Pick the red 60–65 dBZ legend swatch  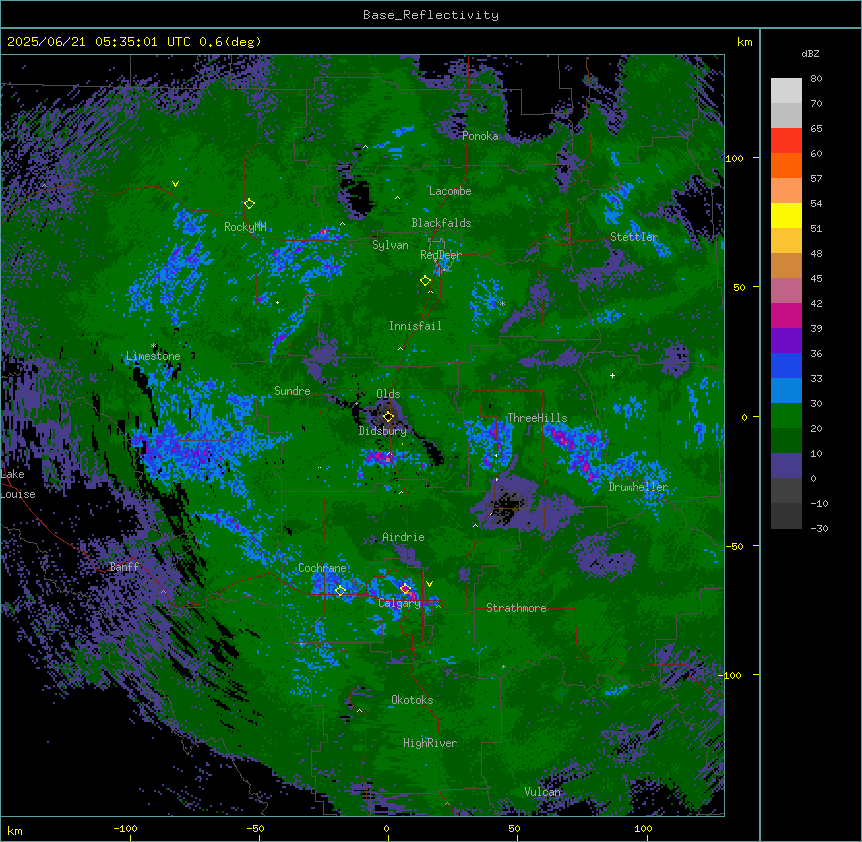tap(786, 141)
